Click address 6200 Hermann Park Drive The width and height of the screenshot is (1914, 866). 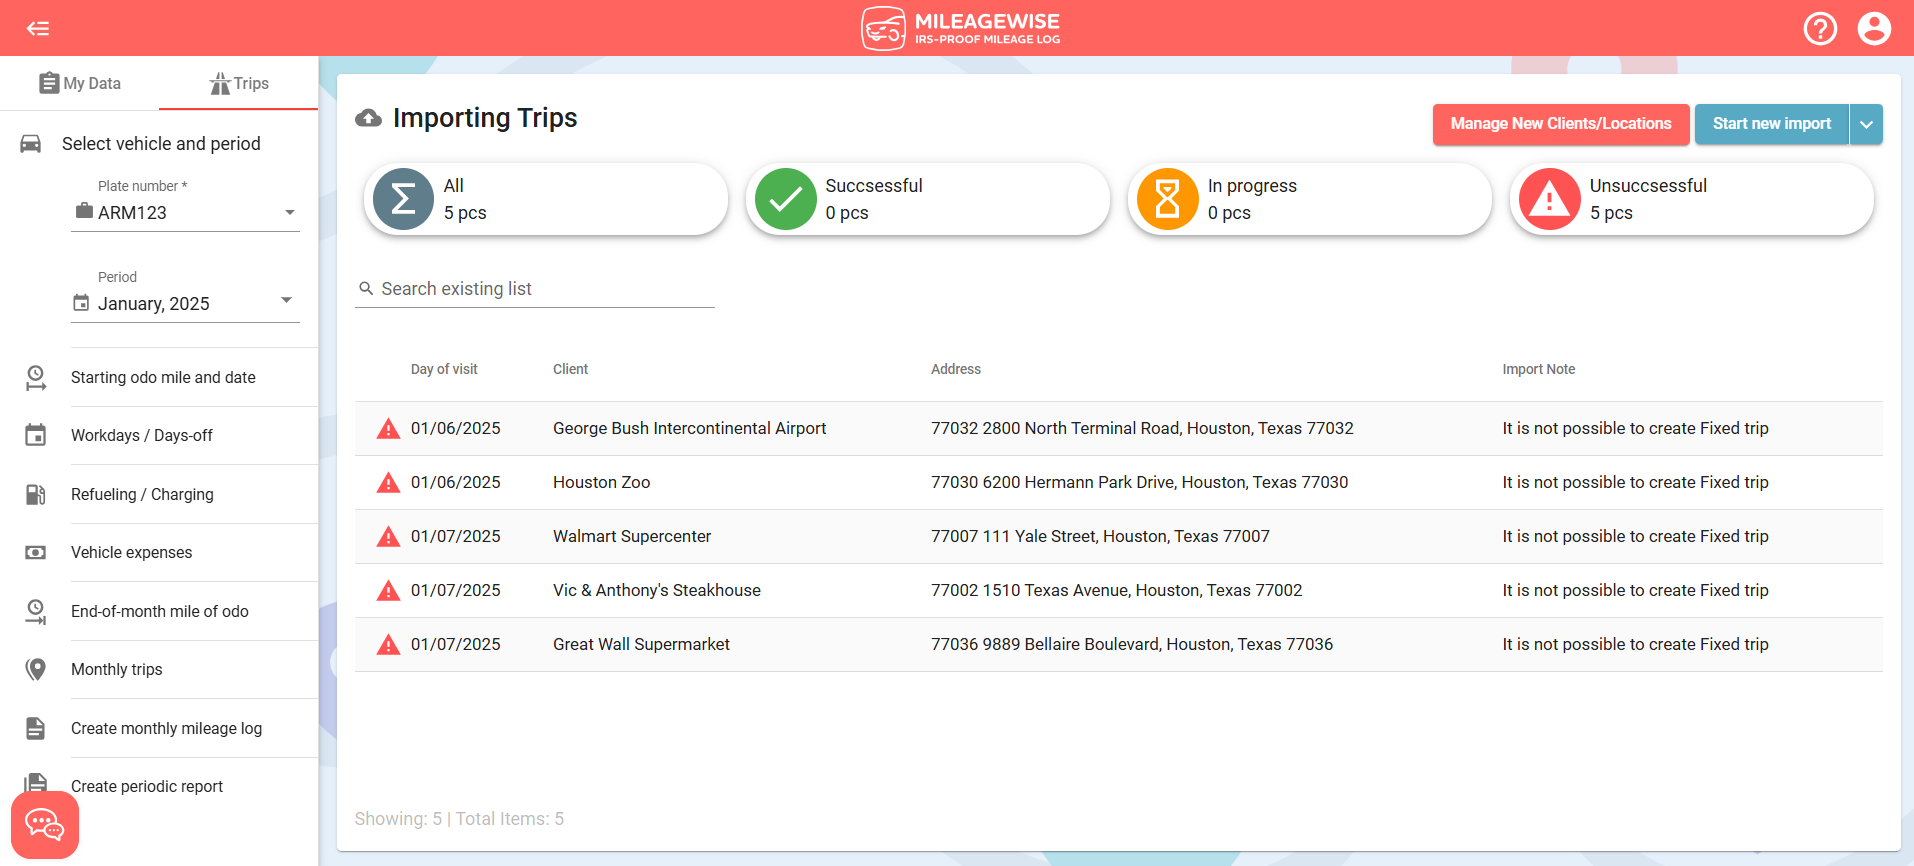point(1139,482)
